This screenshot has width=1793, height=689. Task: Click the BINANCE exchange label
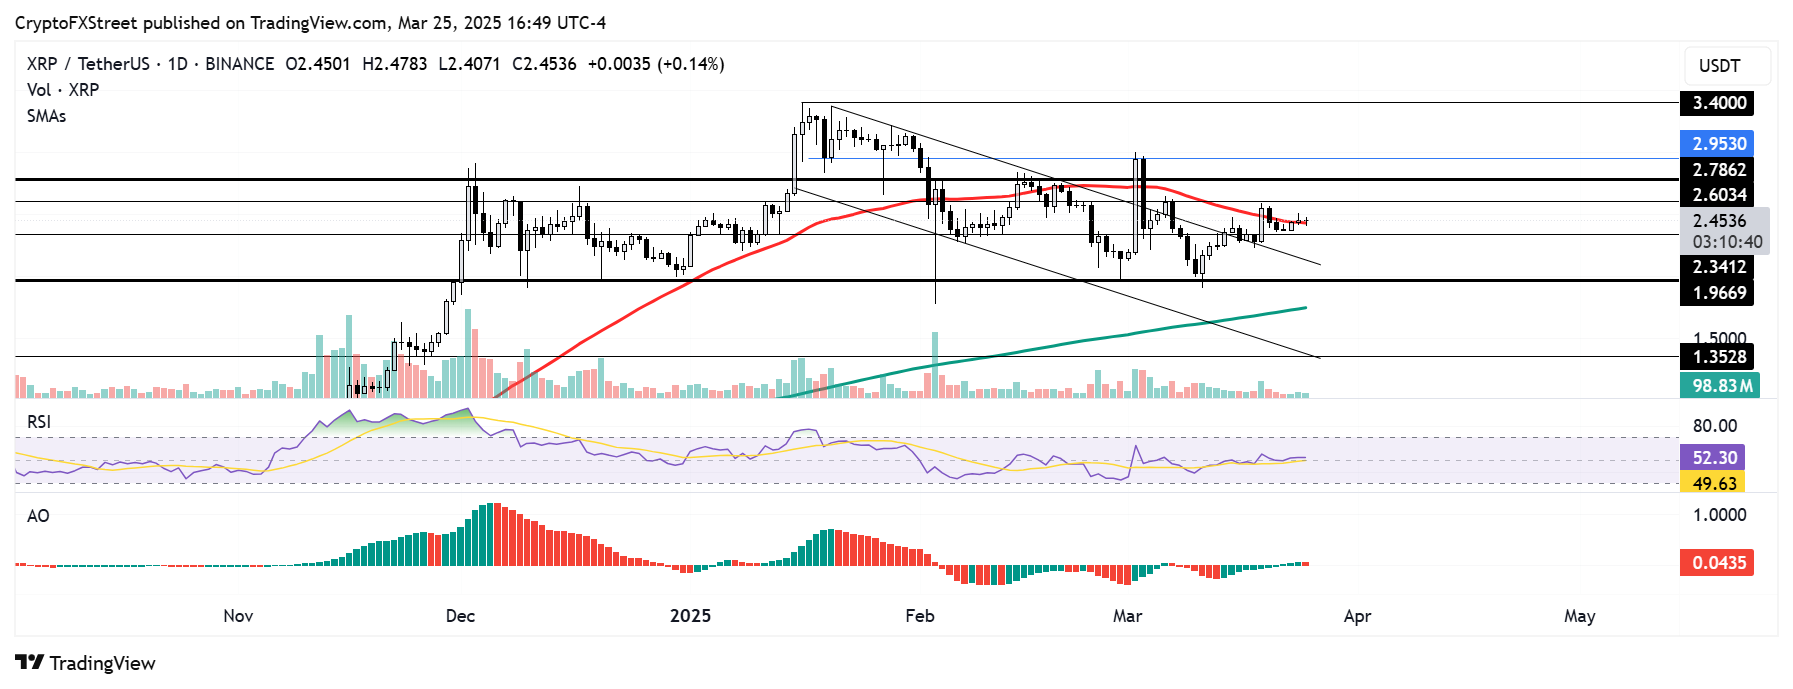[x=240, y=64]
